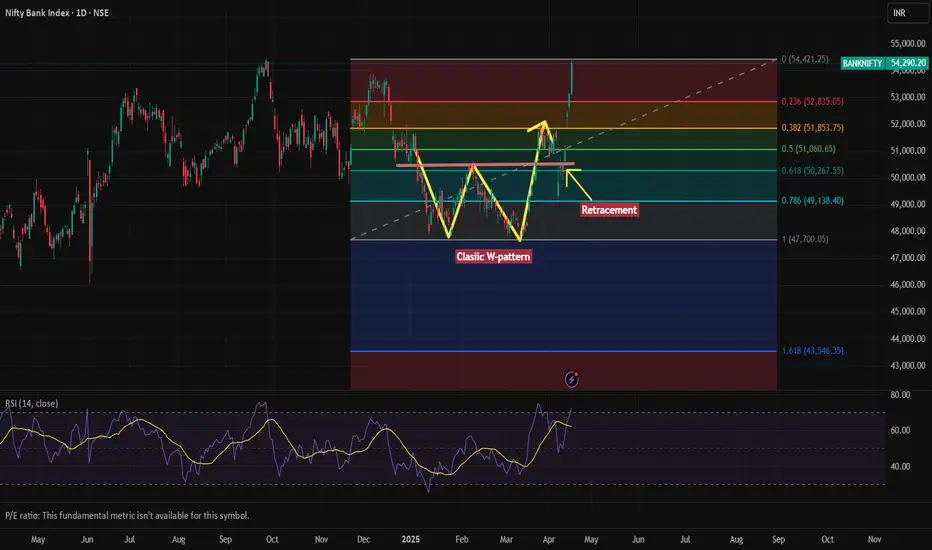This screenshot has width=932, height=550.
Task: Click the P/E ratio unavailable message
Action: click(x=127, y=516)
